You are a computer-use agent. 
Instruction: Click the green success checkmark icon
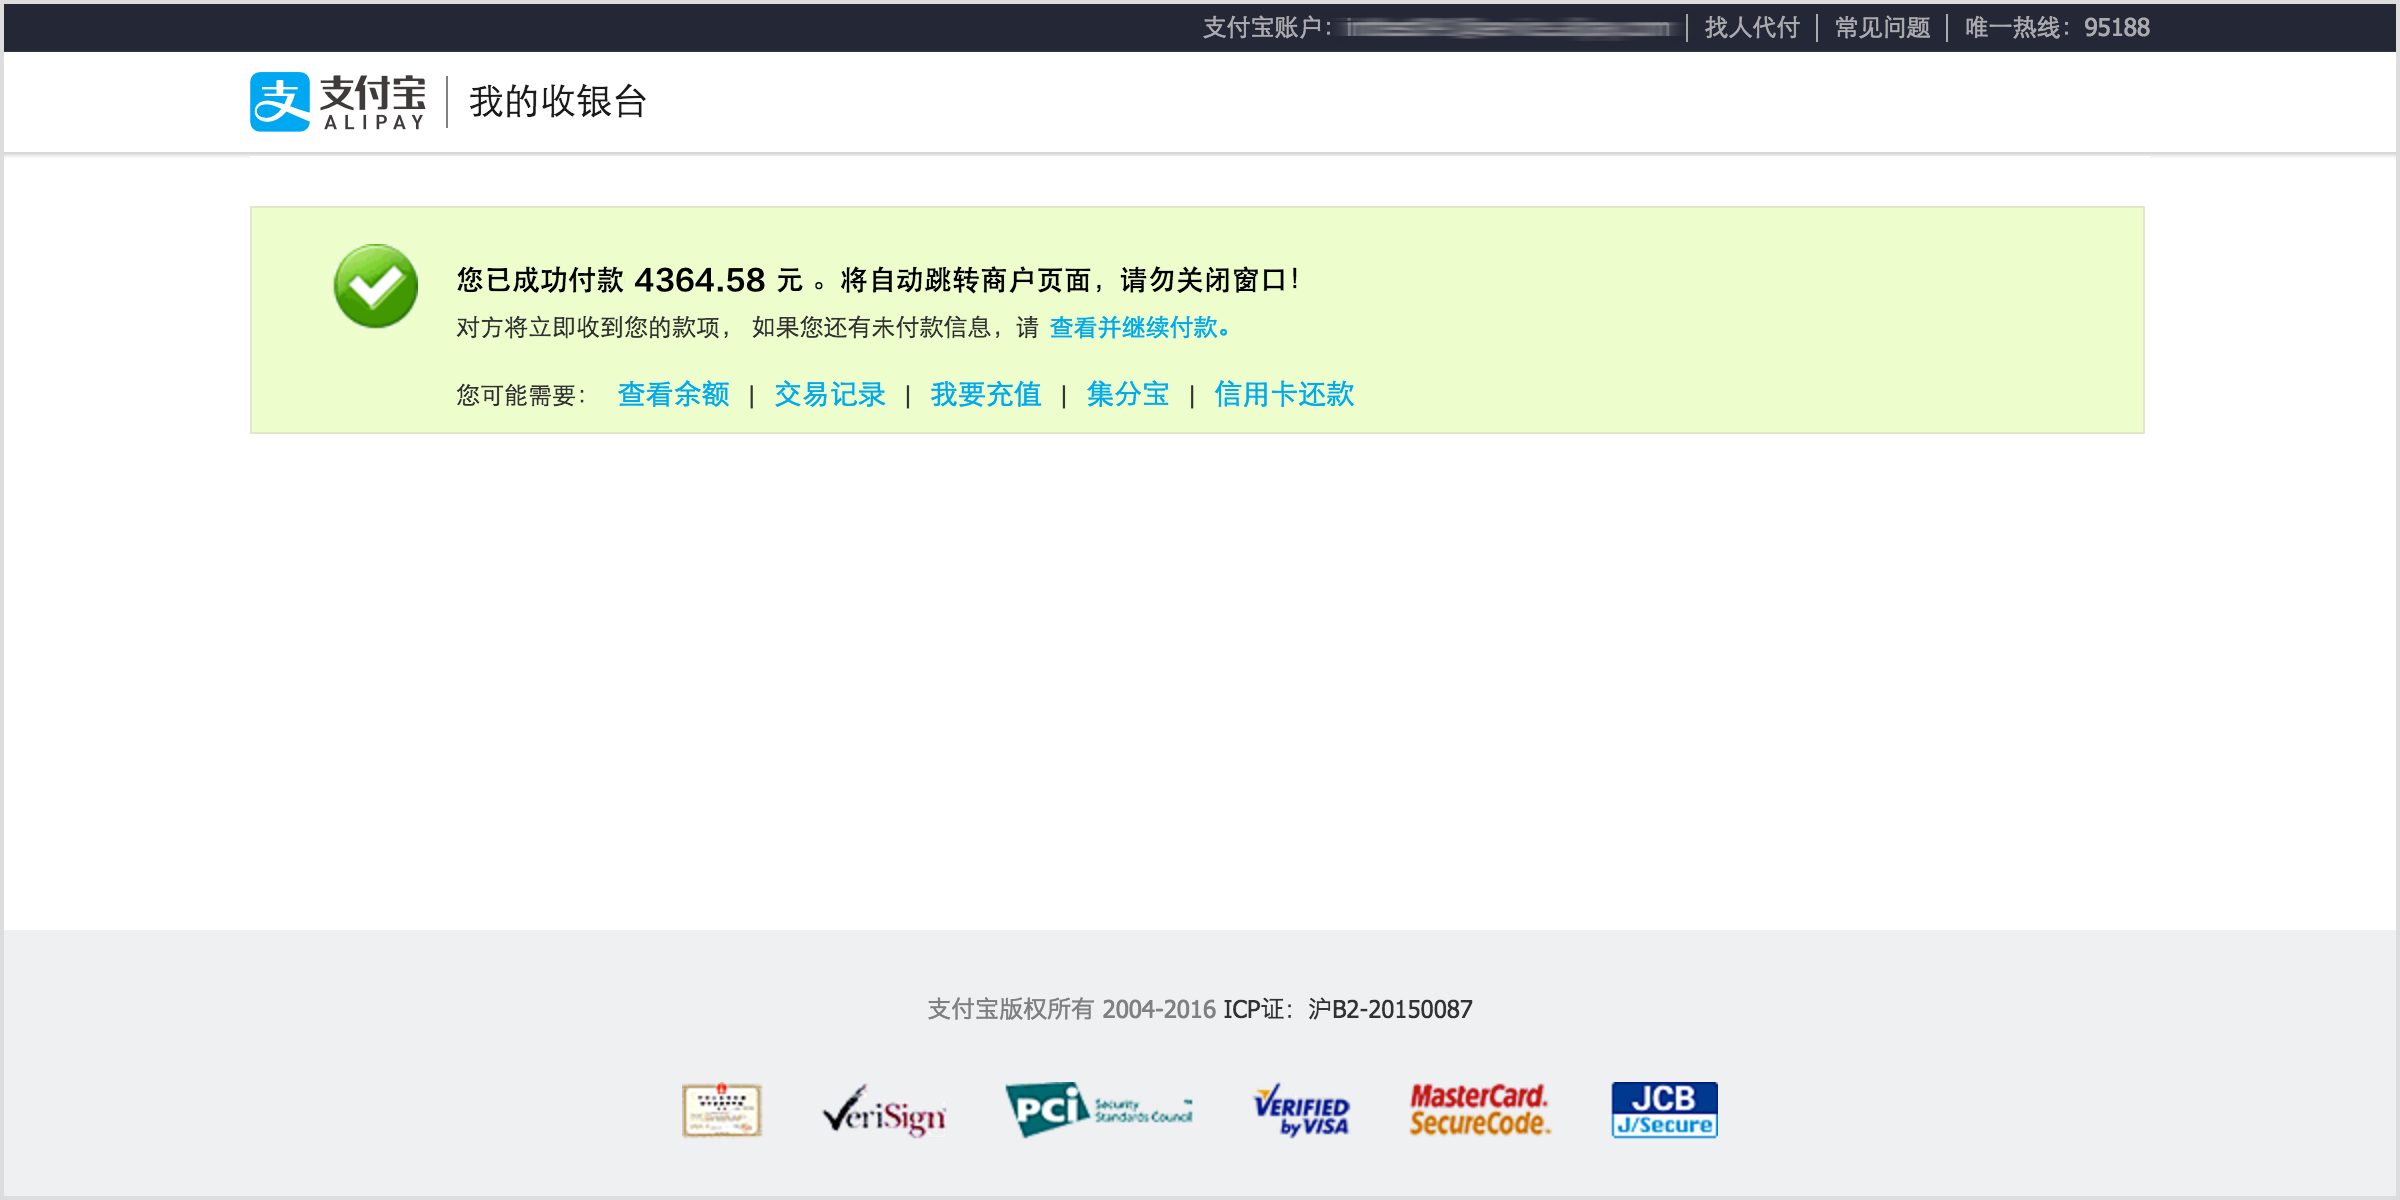[x=376, y=286]
